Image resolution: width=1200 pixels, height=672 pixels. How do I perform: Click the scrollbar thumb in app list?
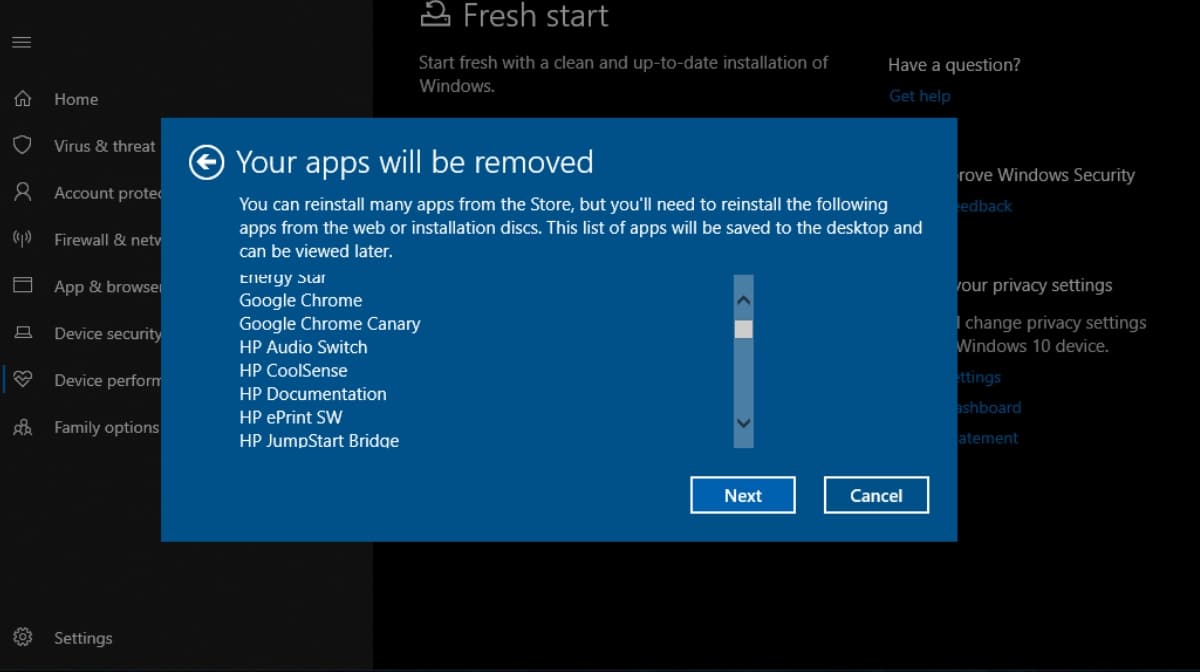click(743, 328)
